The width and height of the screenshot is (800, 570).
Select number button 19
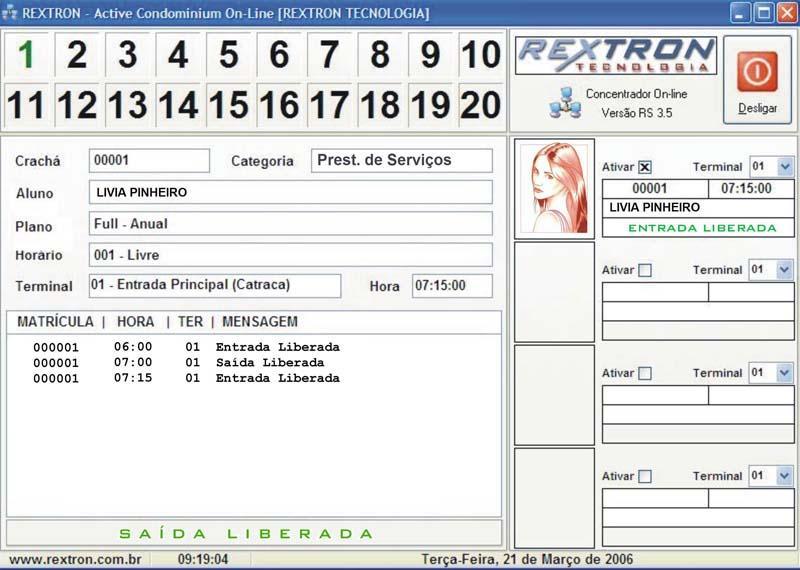(430, 105)
